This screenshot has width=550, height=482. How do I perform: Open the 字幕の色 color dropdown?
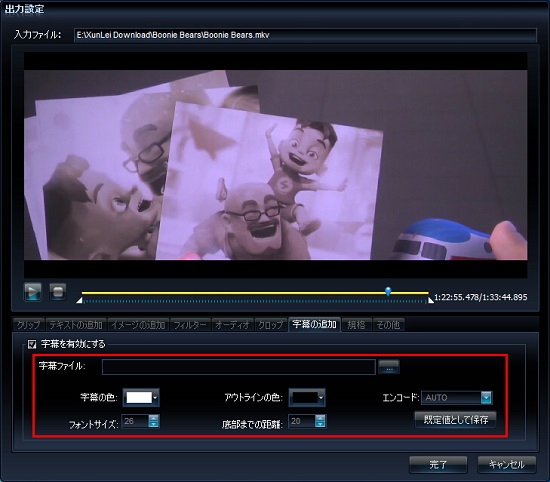pos(141,398)
